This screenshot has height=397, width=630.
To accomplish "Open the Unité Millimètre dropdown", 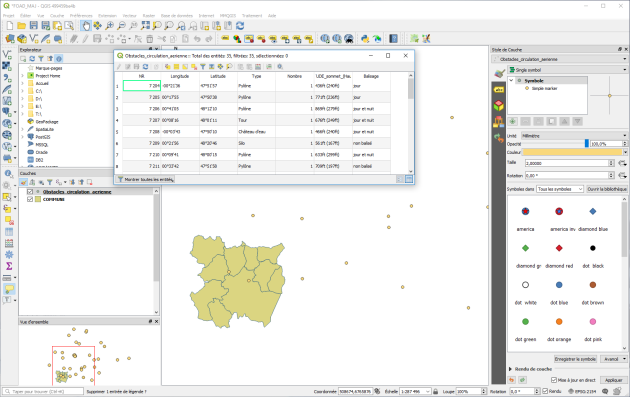I will coord(574,136).
